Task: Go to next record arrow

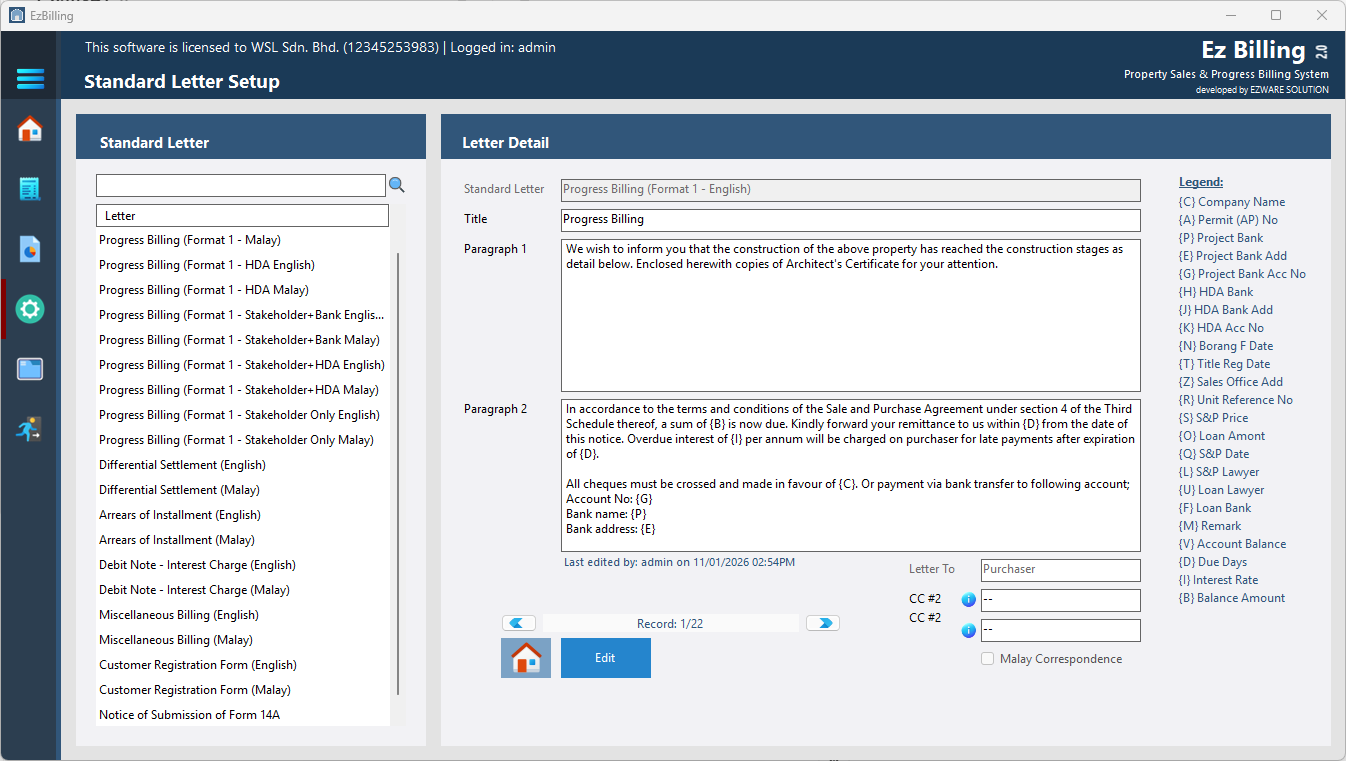Action: [x=823, y=623]
